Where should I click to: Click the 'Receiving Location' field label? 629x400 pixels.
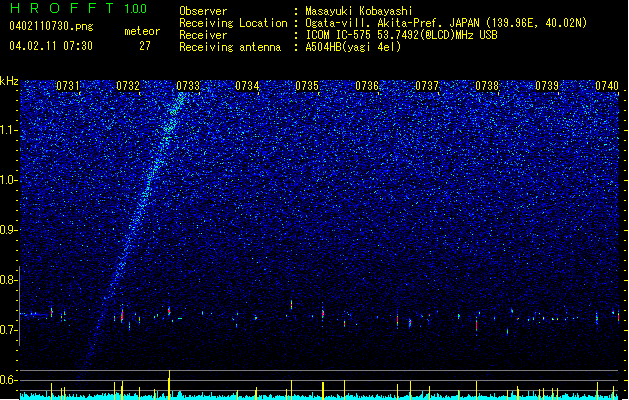coord(233,23)
